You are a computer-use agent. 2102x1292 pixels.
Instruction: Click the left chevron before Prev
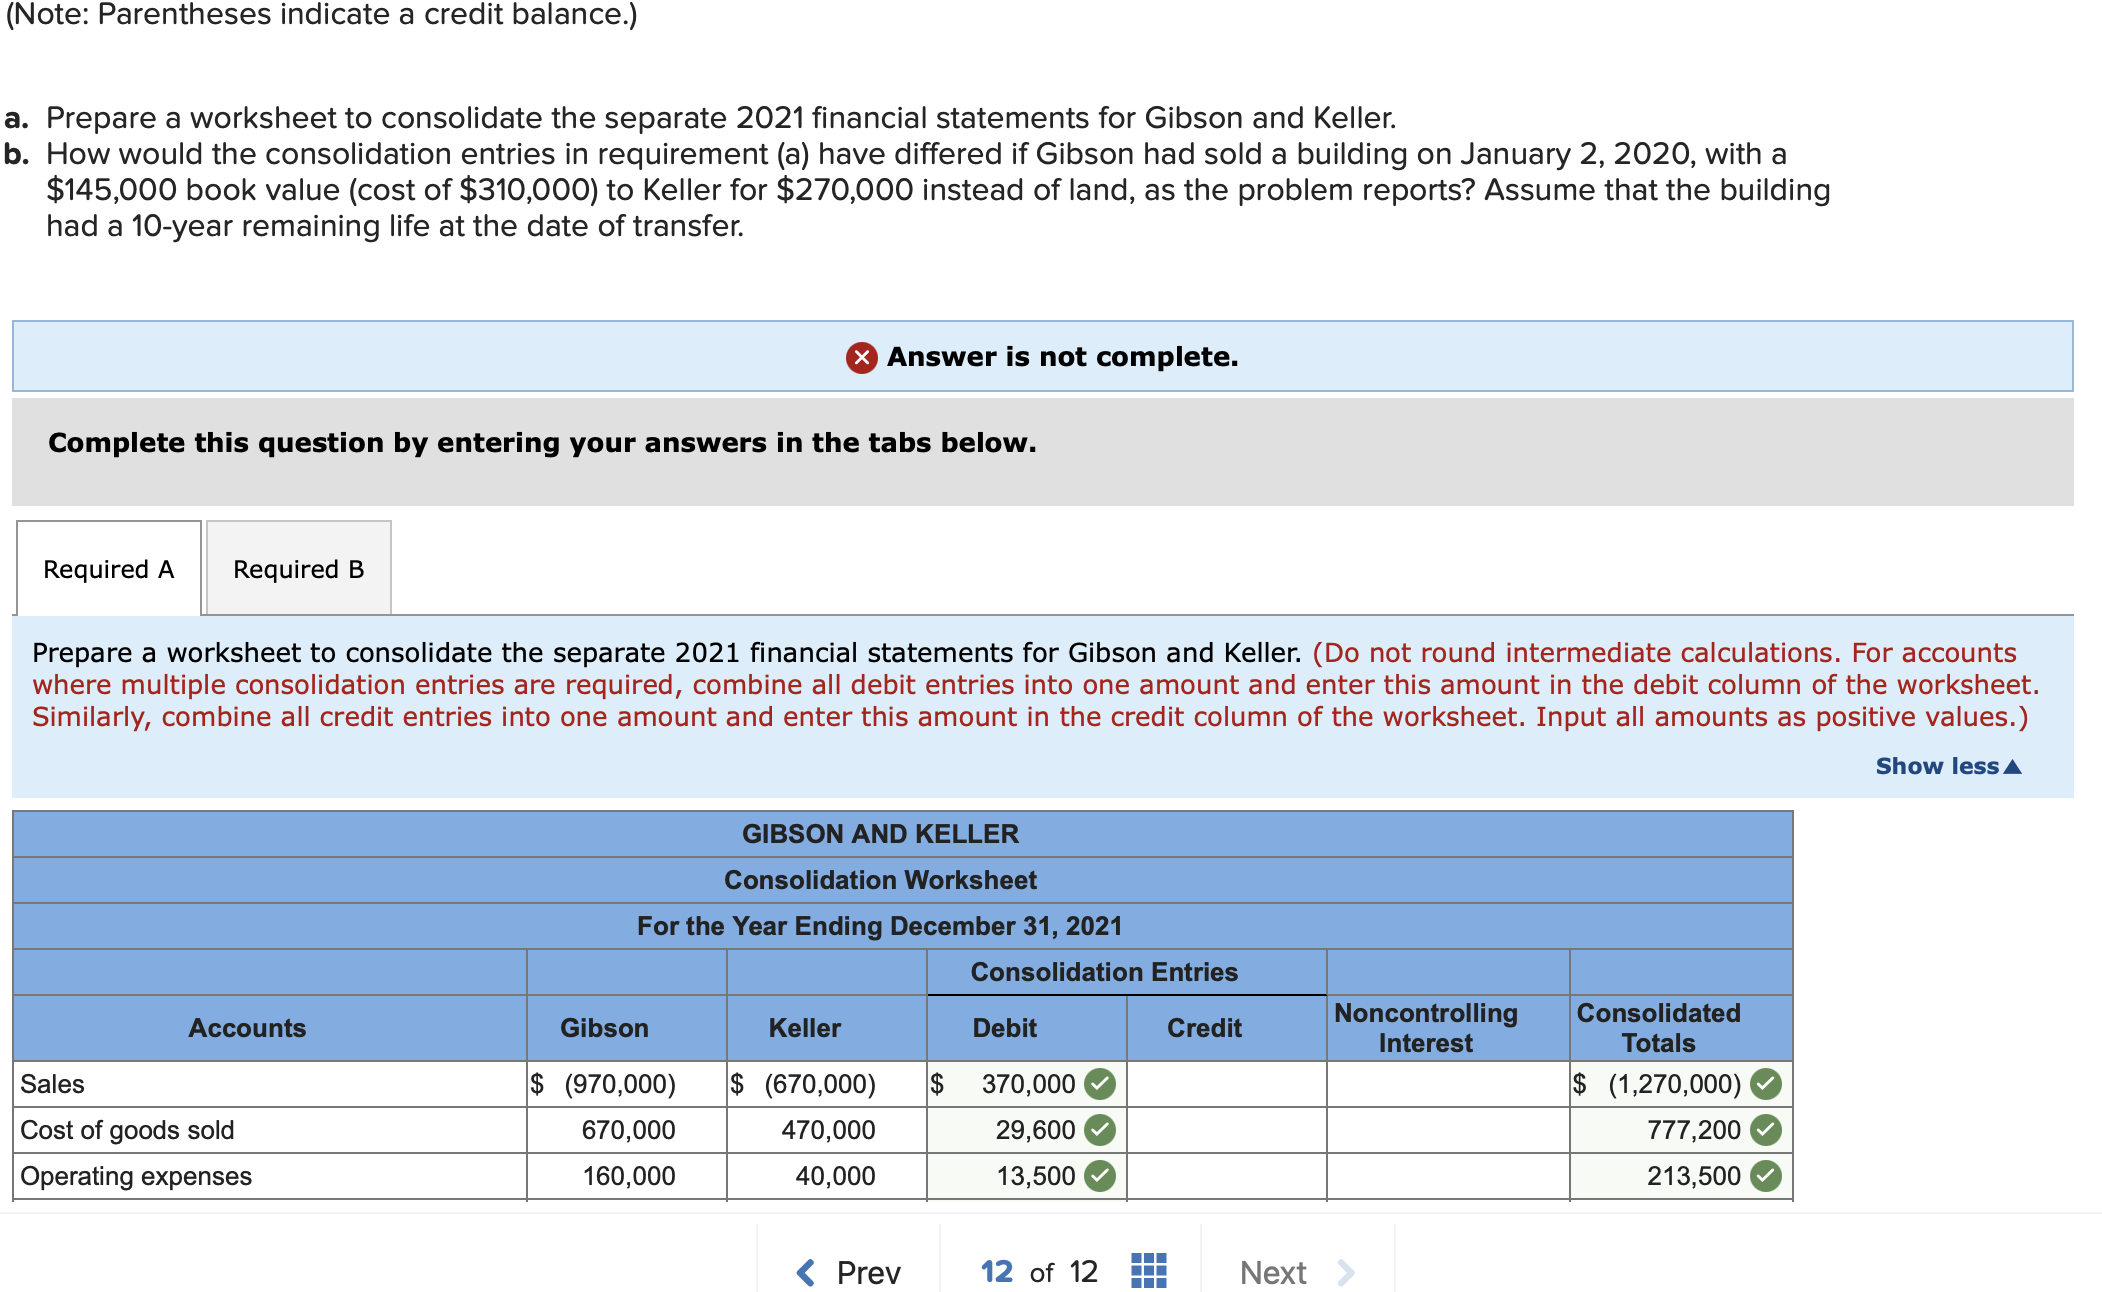(x=805, y=1271)
